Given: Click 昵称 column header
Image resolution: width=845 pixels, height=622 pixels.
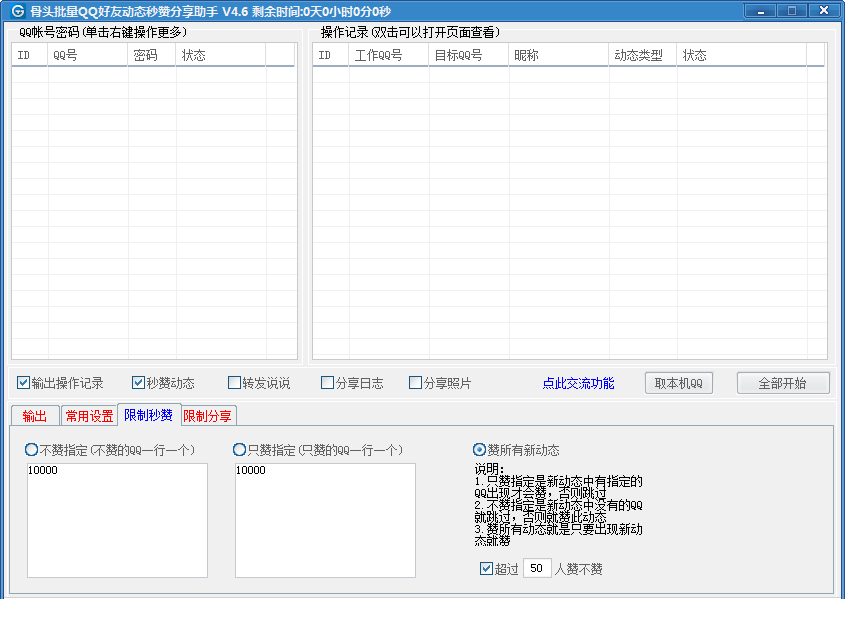Looking at the screenshot, I should (x=558, y=55).
